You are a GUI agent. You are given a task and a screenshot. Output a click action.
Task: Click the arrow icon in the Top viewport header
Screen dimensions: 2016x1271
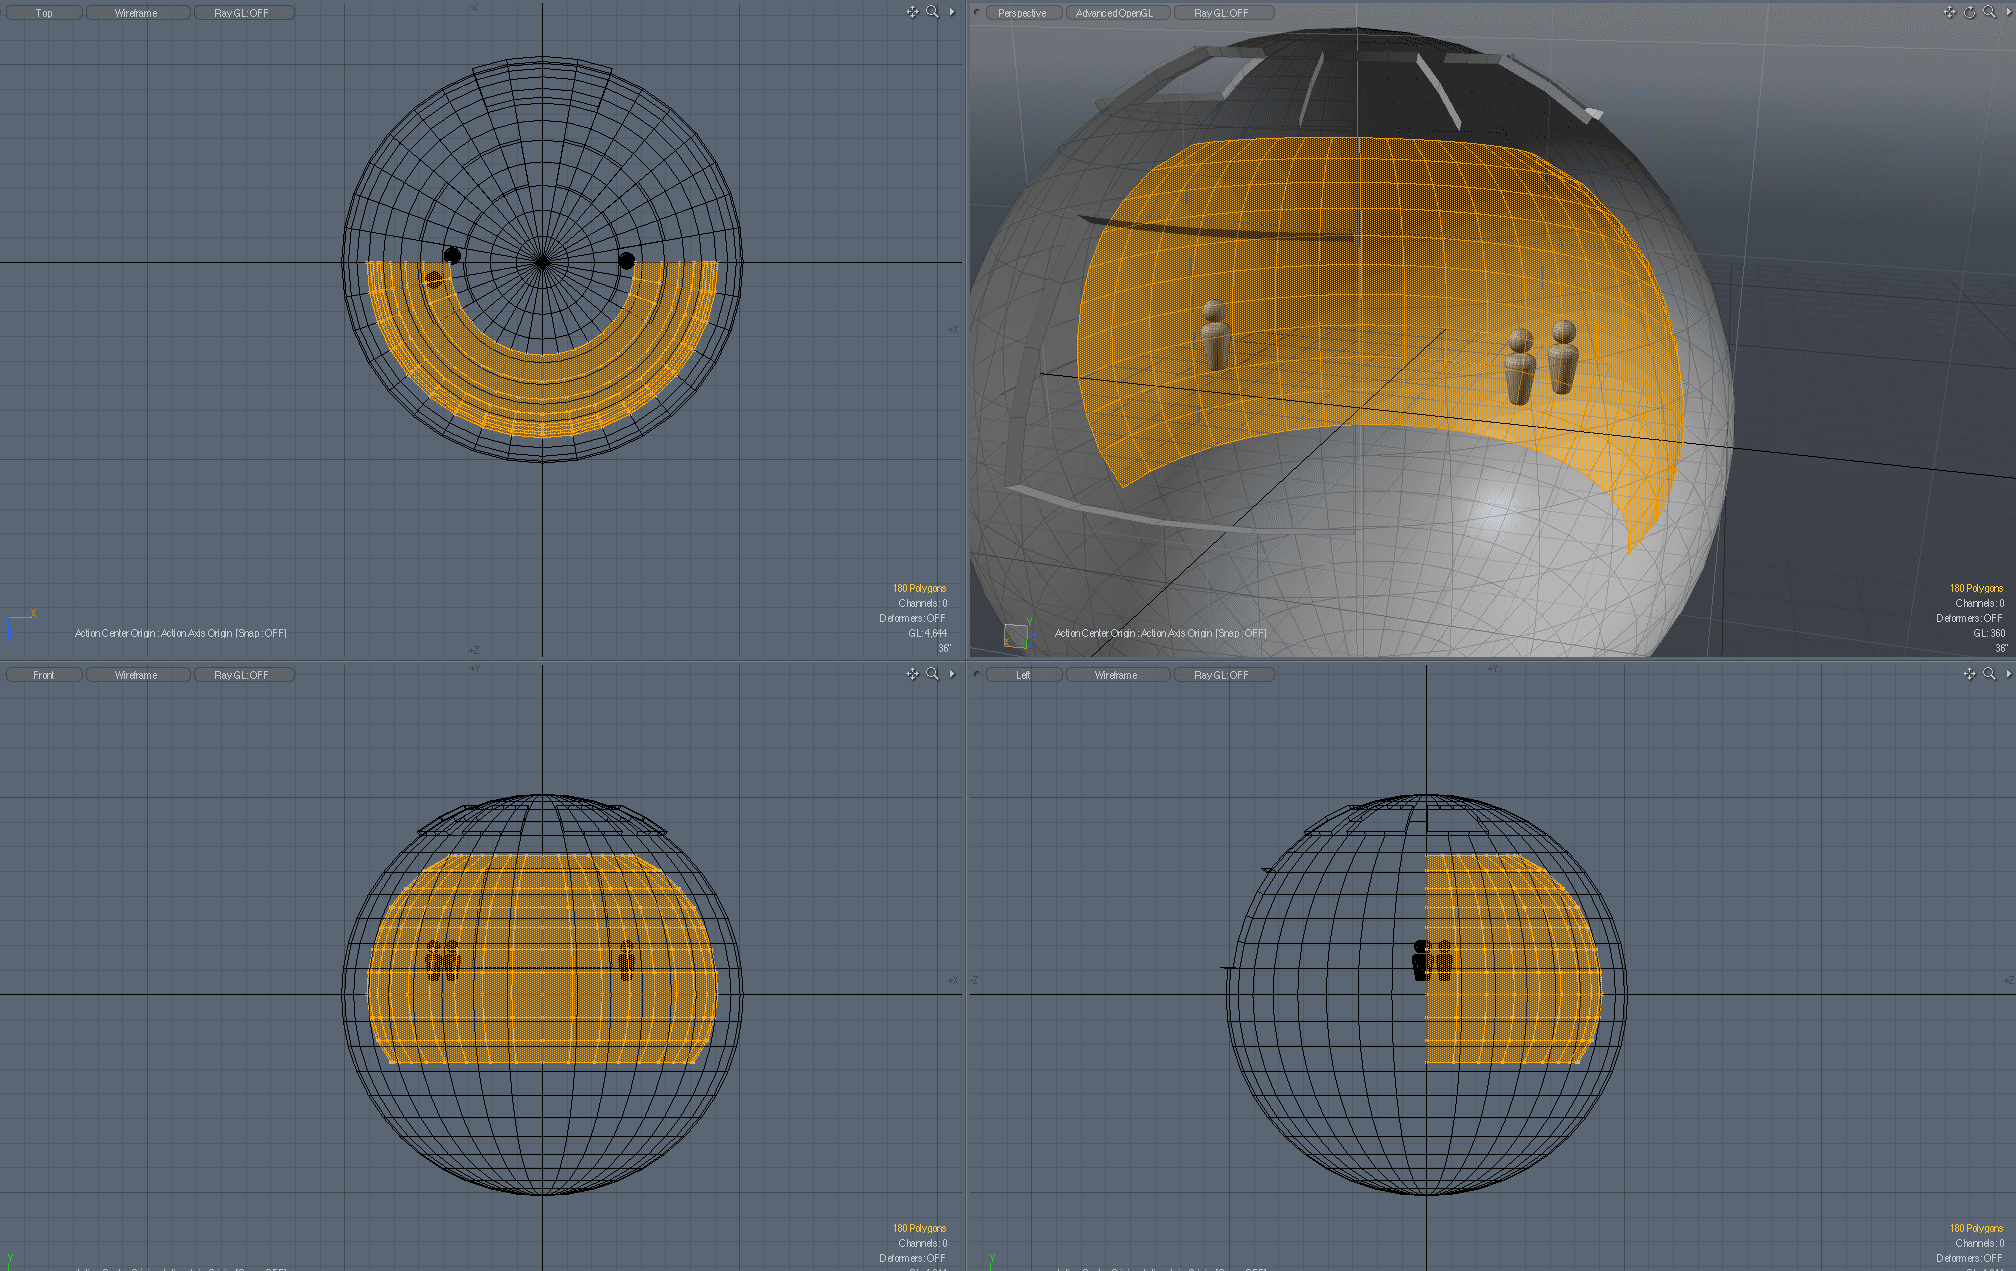[951, 12]
